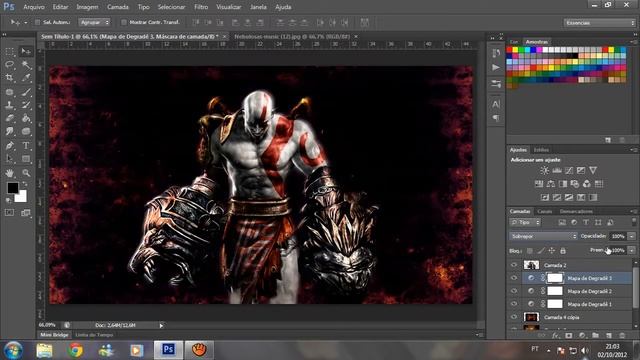
Task: Add a Brightness/Contrast adjustment
Action: (544, 171)
